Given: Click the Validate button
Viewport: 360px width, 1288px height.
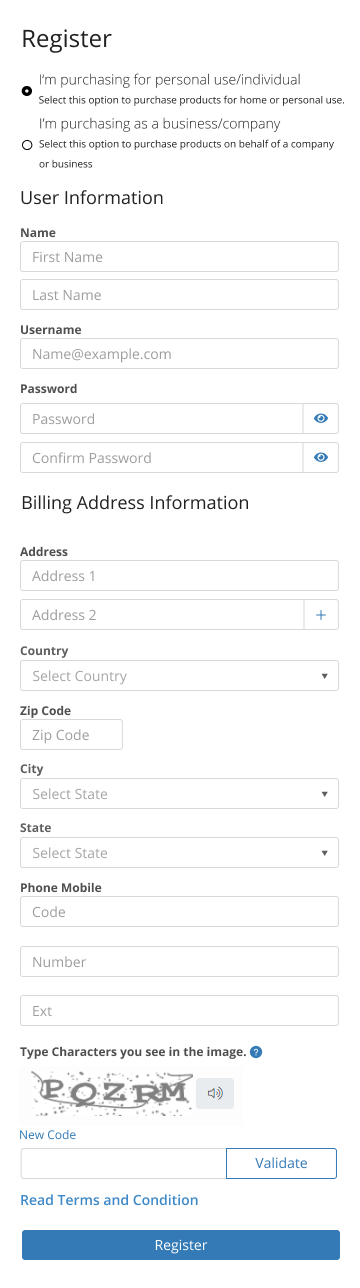Looking at the screenshot, I should point(281,1163).
